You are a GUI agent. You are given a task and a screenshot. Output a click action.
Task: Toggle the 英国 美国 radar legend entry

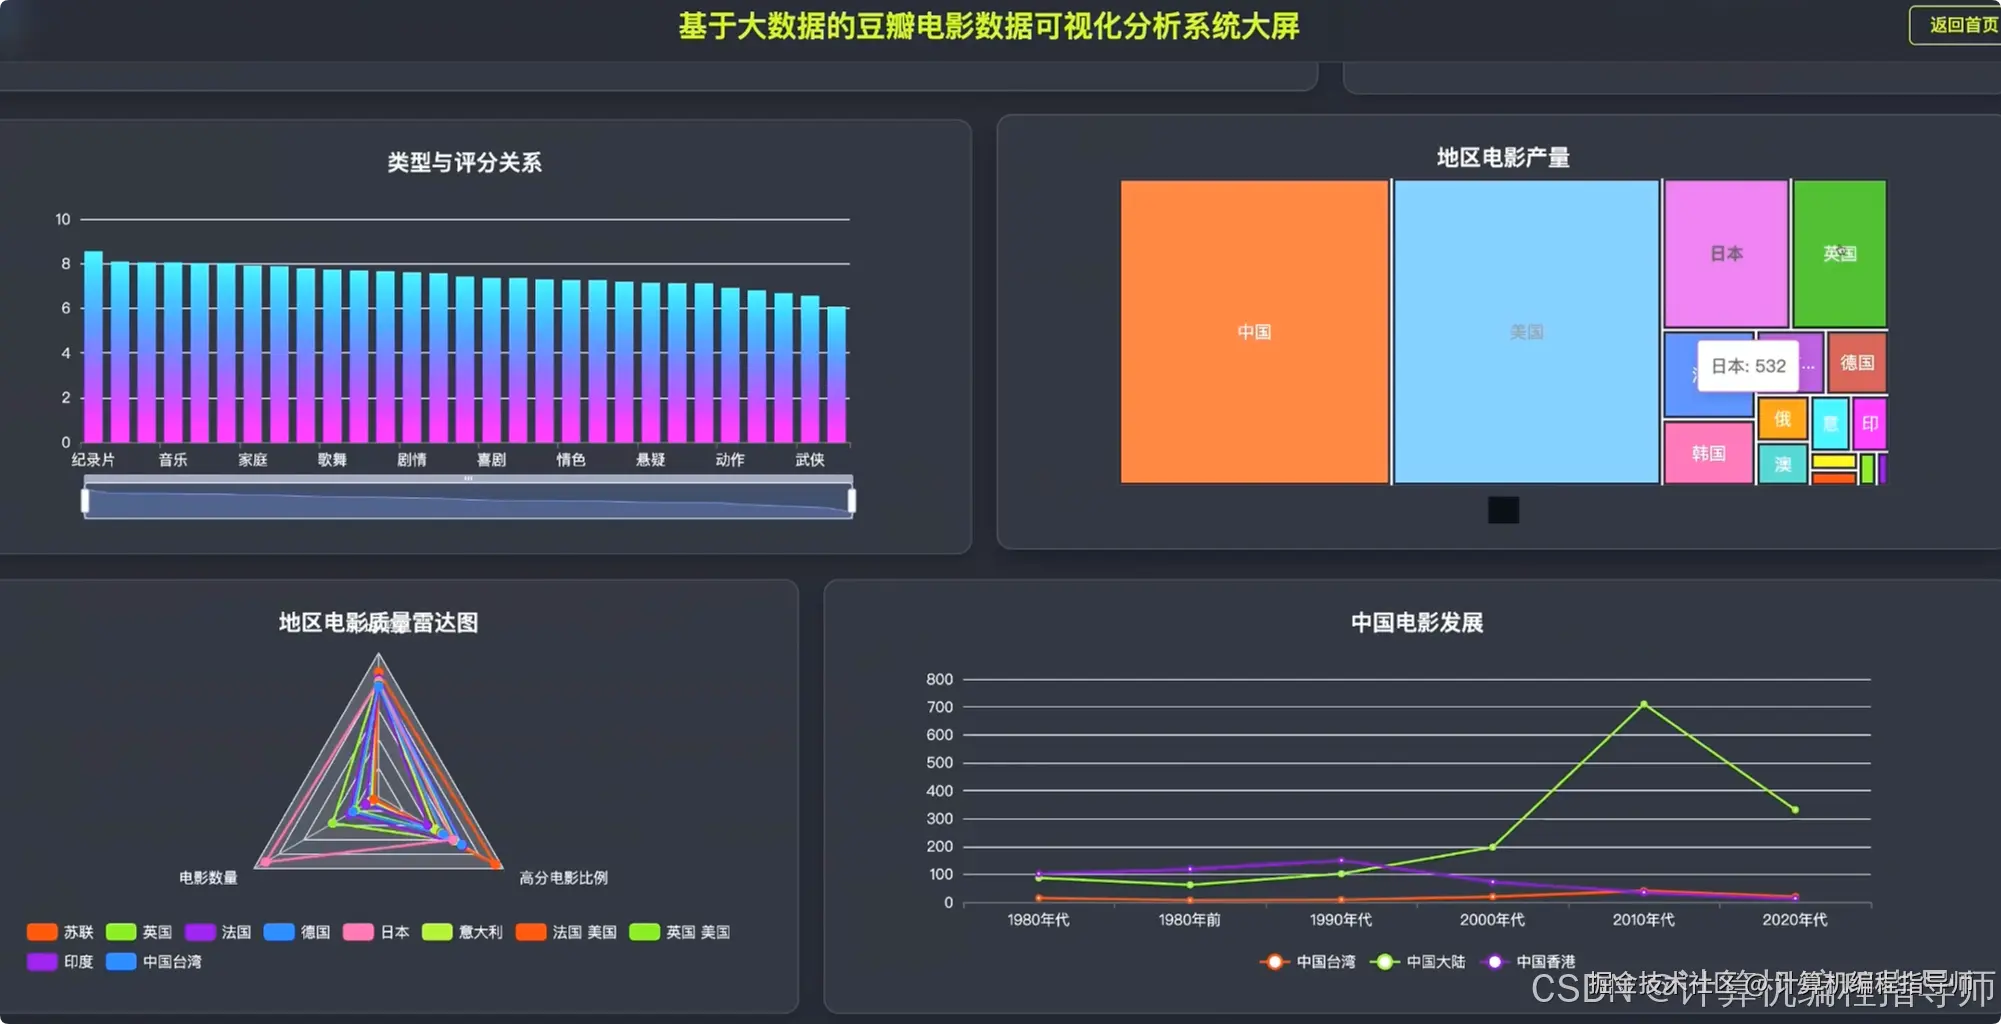(680, 932)
